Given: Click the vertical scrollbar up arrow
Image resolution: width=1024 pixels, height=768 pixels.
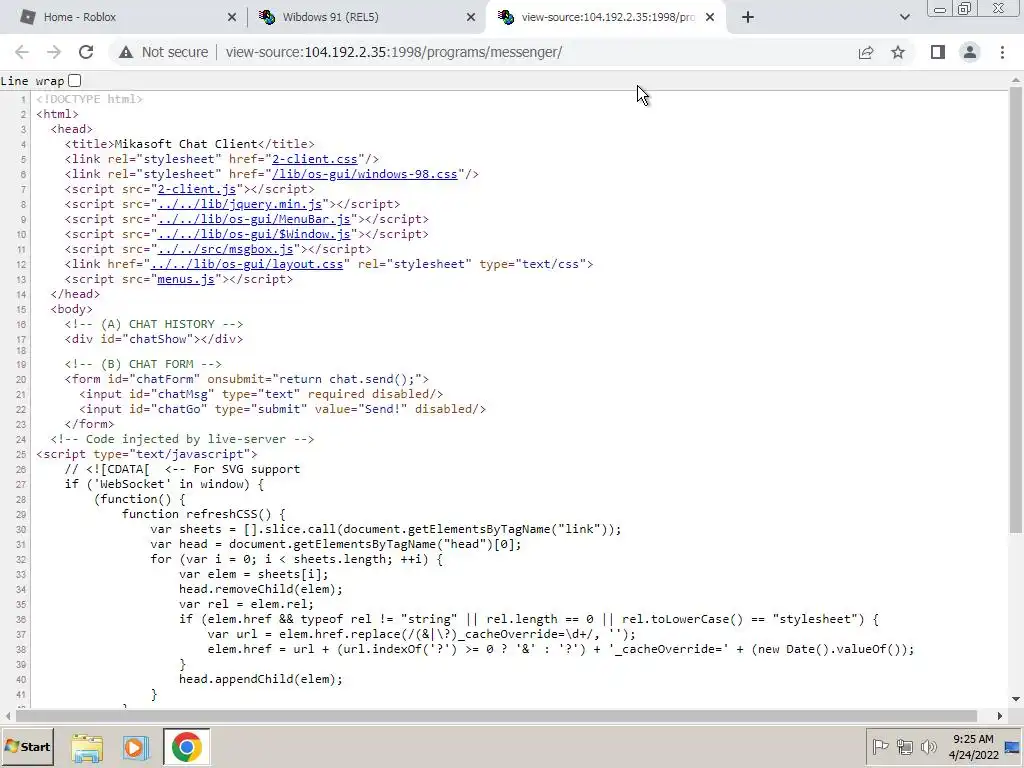Looking at the screenshot, I should [1016, 80].
